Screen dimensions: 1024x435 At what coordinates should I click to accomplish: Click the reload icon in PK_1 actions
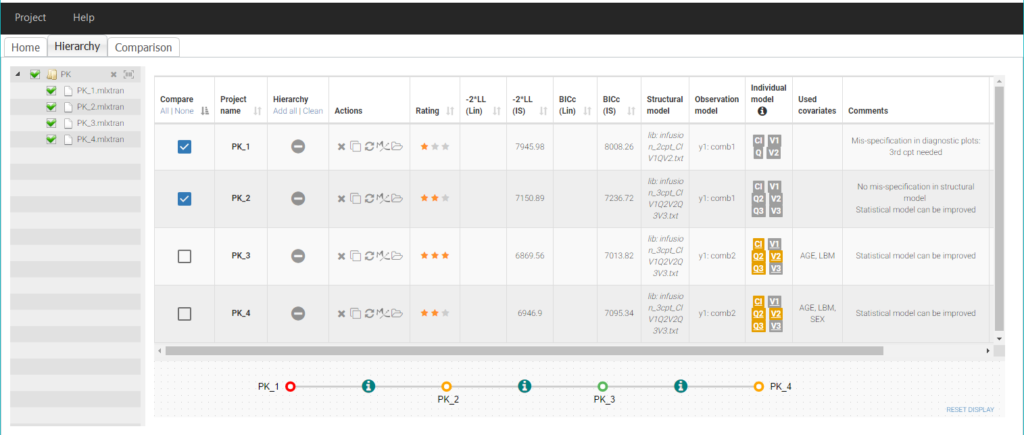[x=369, y=147]
